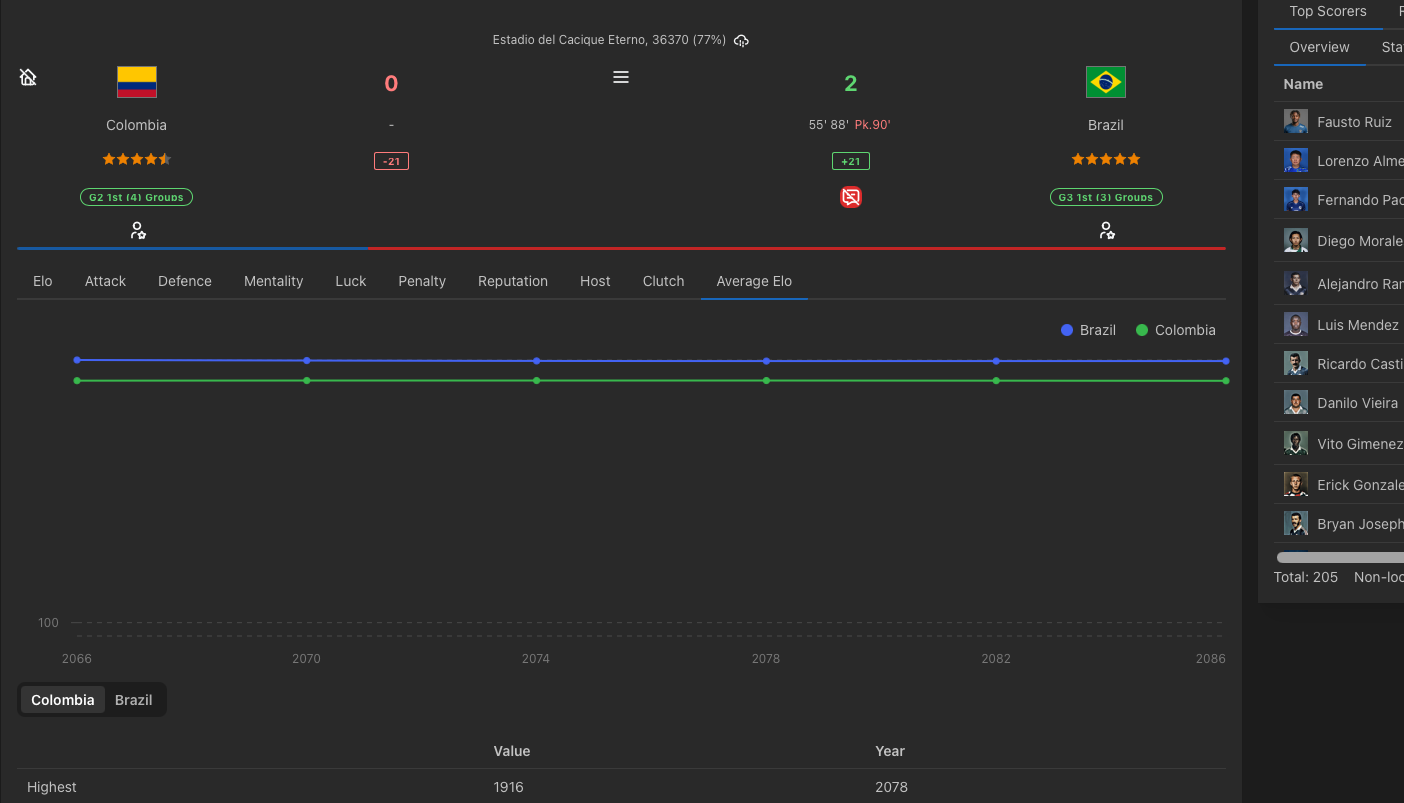Open Colombia's manager icon under its group badge

[x=138, y=231]
